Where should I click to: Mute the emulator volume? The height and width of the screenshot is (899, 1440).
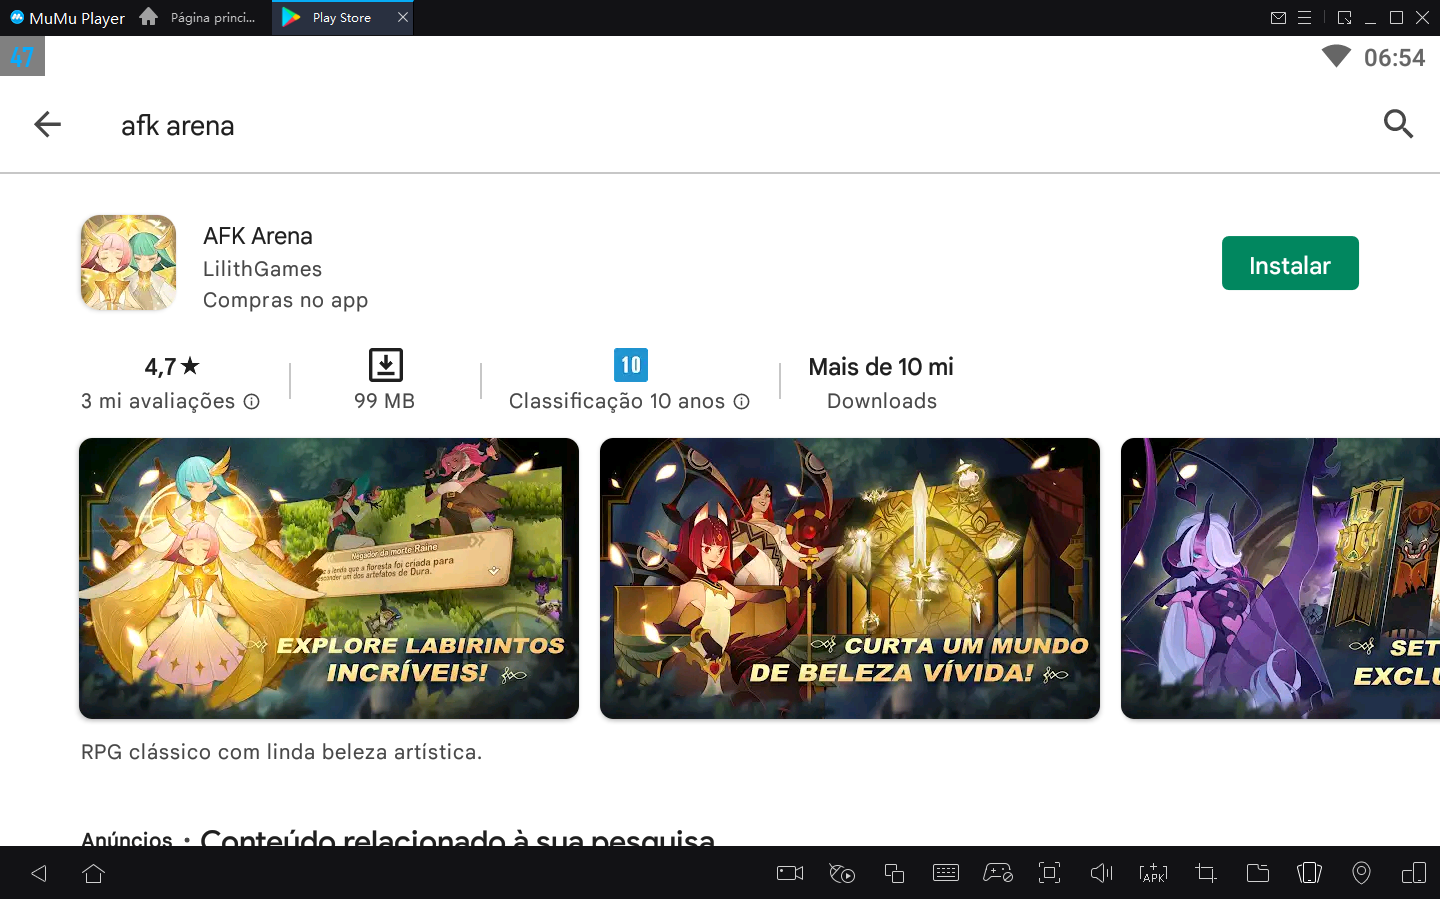point(1101,873)
